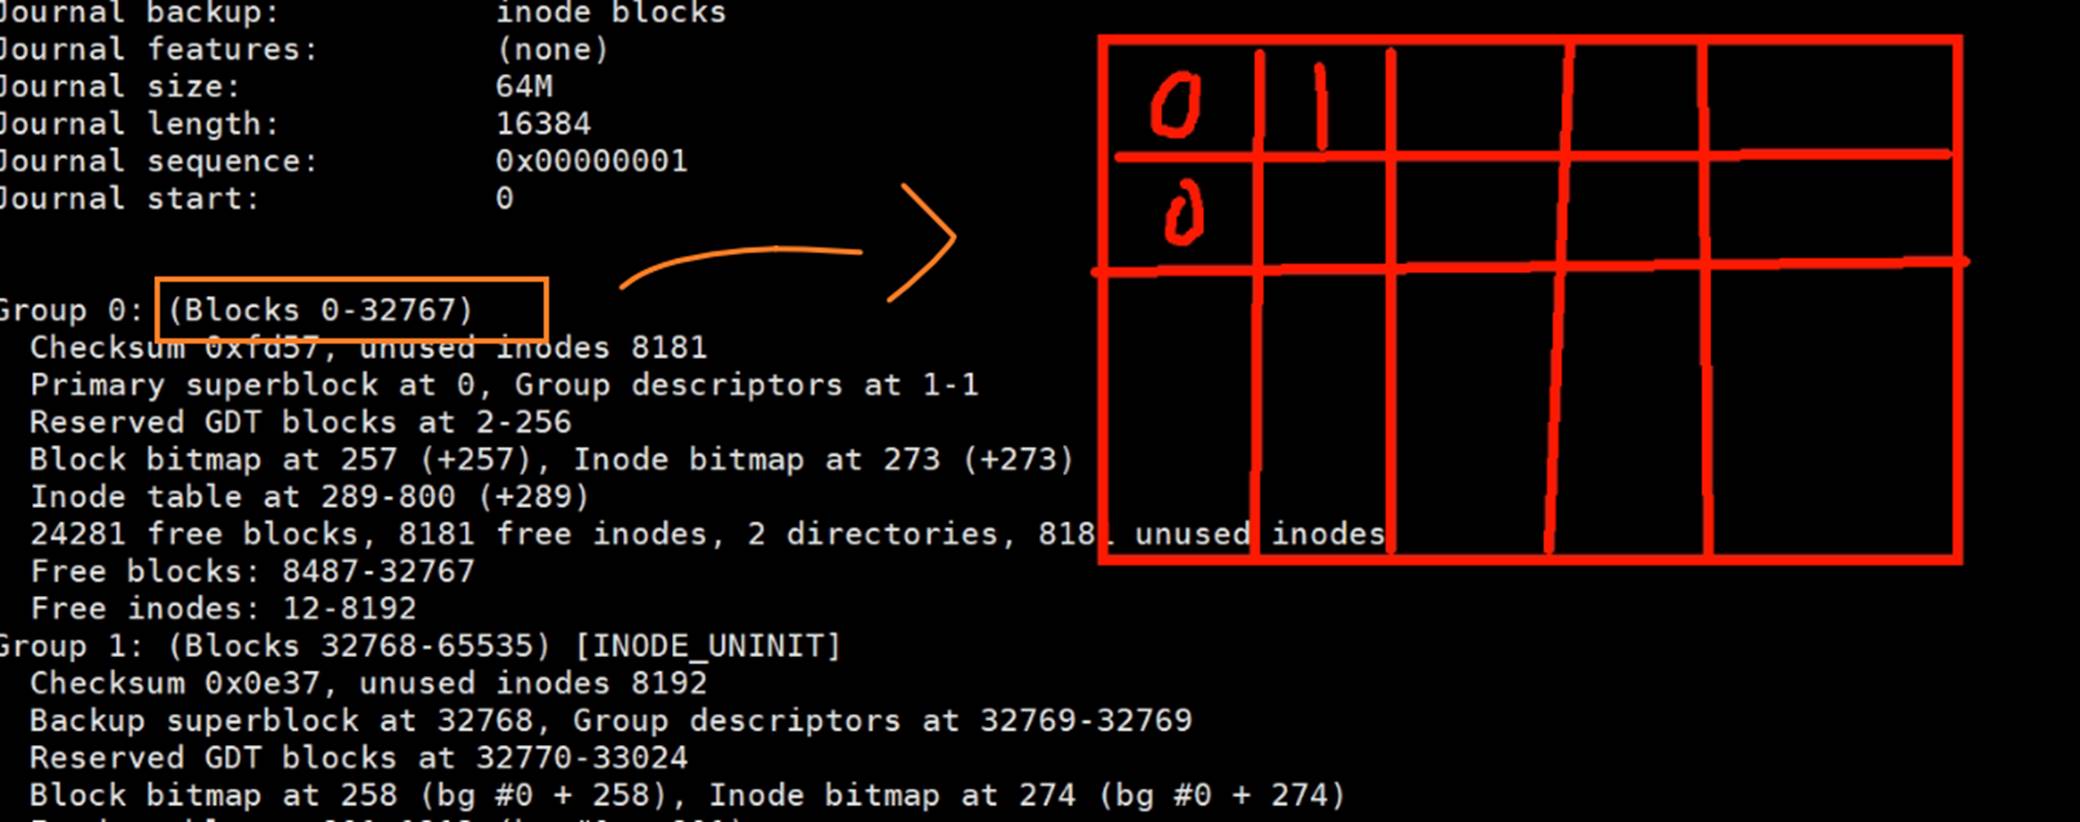The height and width of the screenshot is (822, 2080).
Task: Click the orange-boxed "(Blocks 0-32767)" text
Action: click(x=320, y=310)
